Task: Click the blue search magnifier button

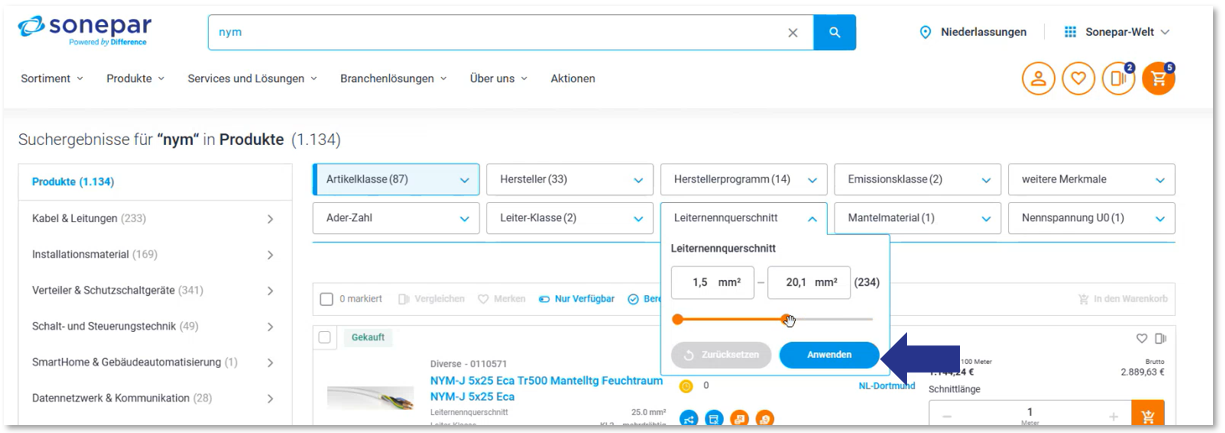Action: 835,32
